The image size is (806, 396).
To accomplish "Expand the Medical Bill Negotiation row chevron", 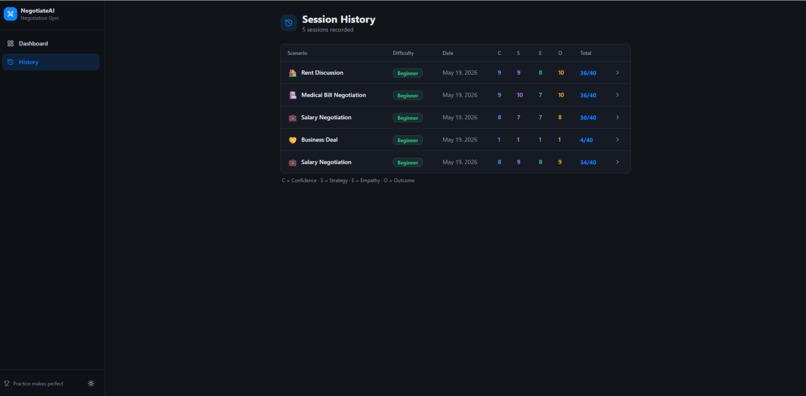I will [617, 95].
